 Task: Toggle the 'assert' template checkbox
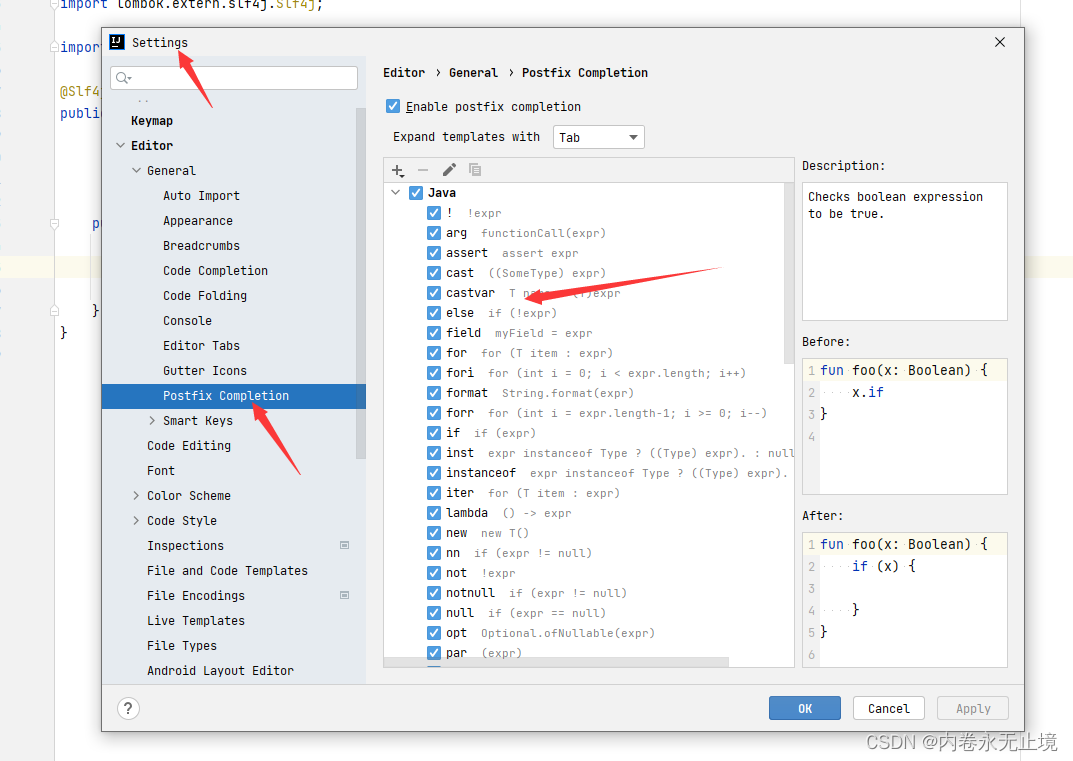pyautogui.click(x=434, y=253)
